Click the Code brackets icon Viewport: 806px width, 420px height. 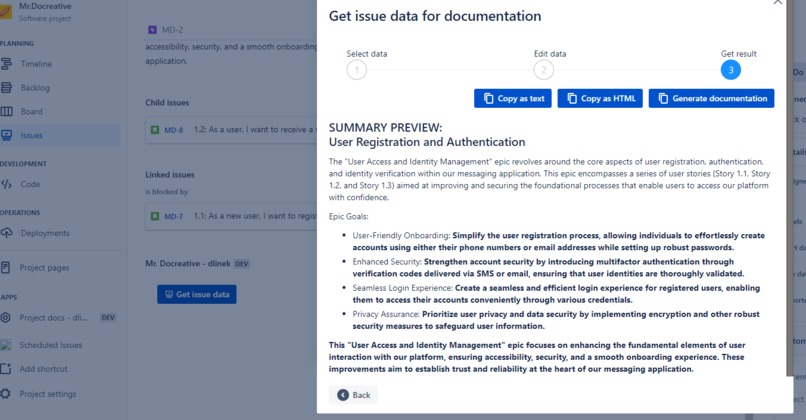pos(6,184)
